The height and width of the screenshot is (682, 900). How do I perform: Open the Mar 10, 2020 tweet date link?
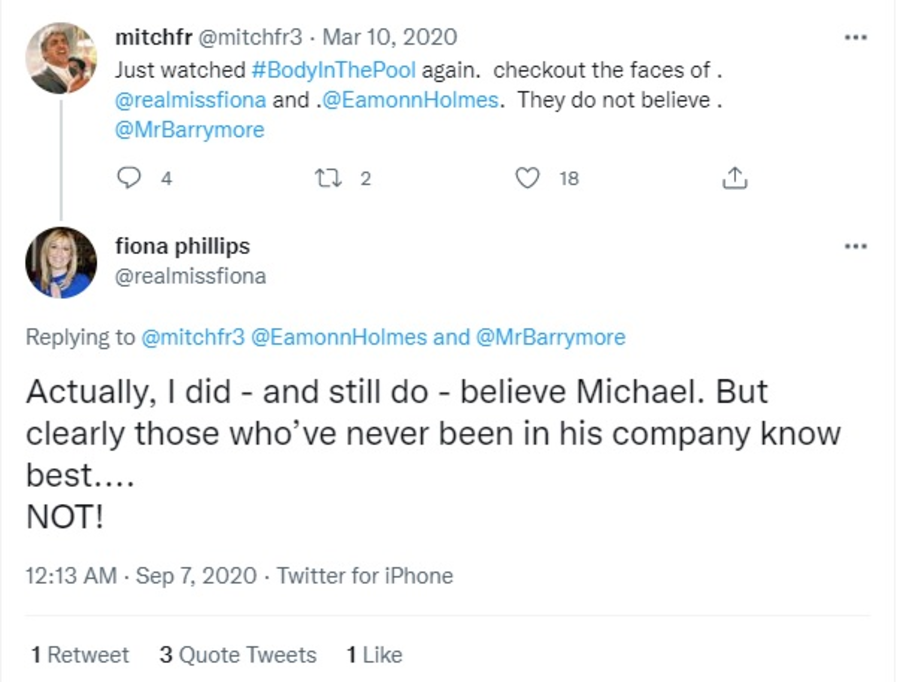(x=403, y=38)
